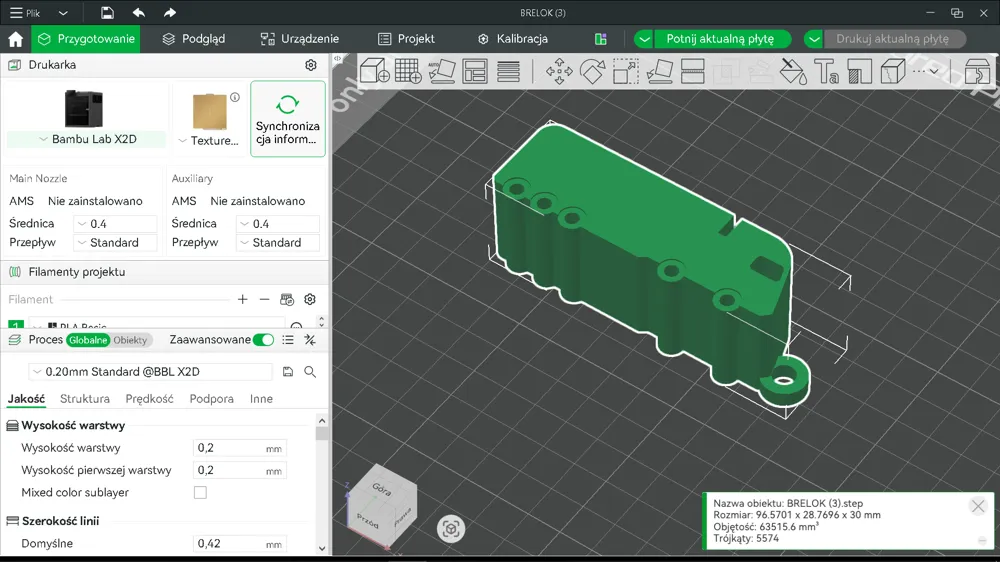Screen dimensions: 1000x562
Task: Click the Home icon
Action: [15, 39]
